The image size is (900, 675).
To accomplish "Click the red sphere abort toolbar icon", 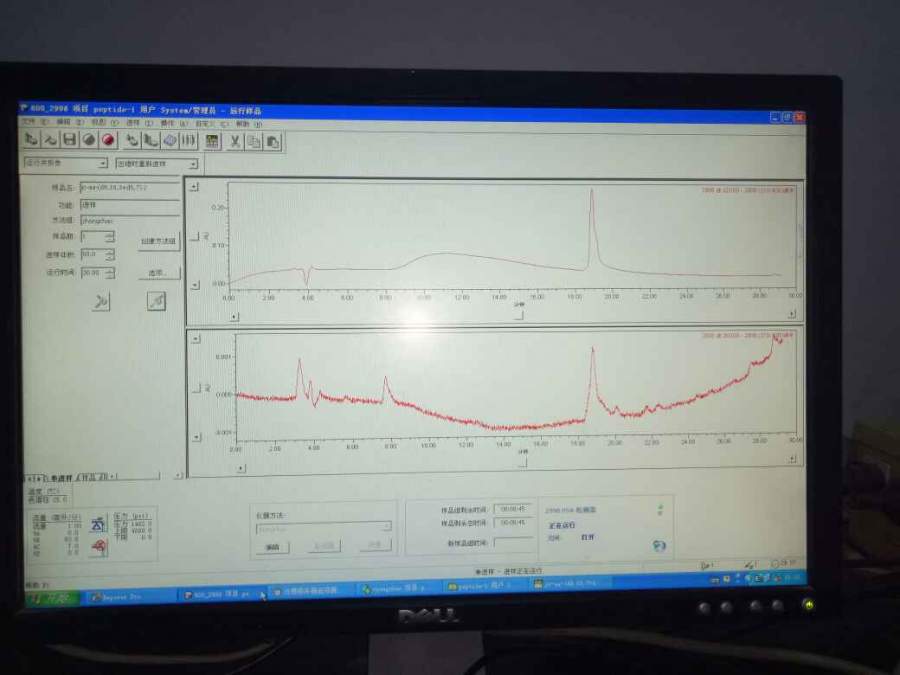I will coord(108,139).
